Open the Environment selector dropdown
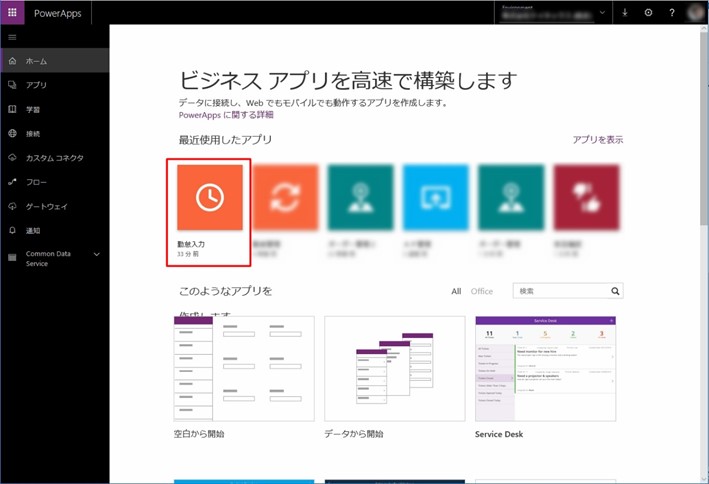The width and height of the screenshot is (709, 484). click(553, 13)
